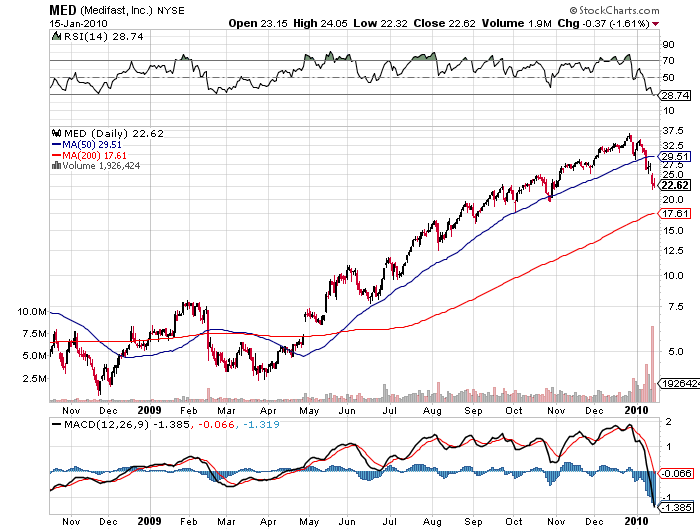Click the 90 level on RSI axis
Screen dimensions: 700x530
point(668,45)
